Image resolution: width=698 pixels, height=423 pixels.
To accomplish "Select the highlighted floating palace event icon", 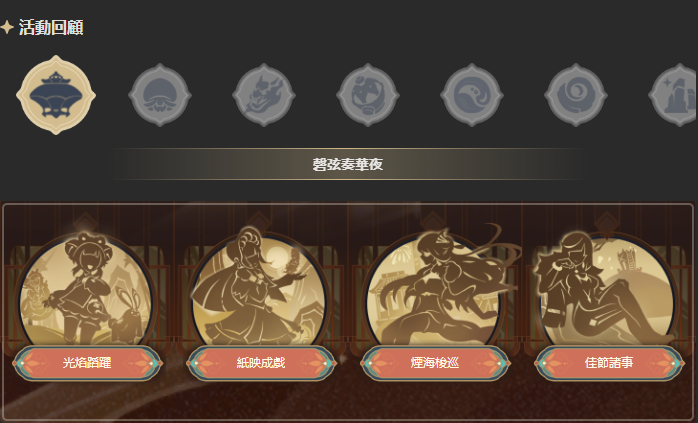I will click(x=56, y=95).
